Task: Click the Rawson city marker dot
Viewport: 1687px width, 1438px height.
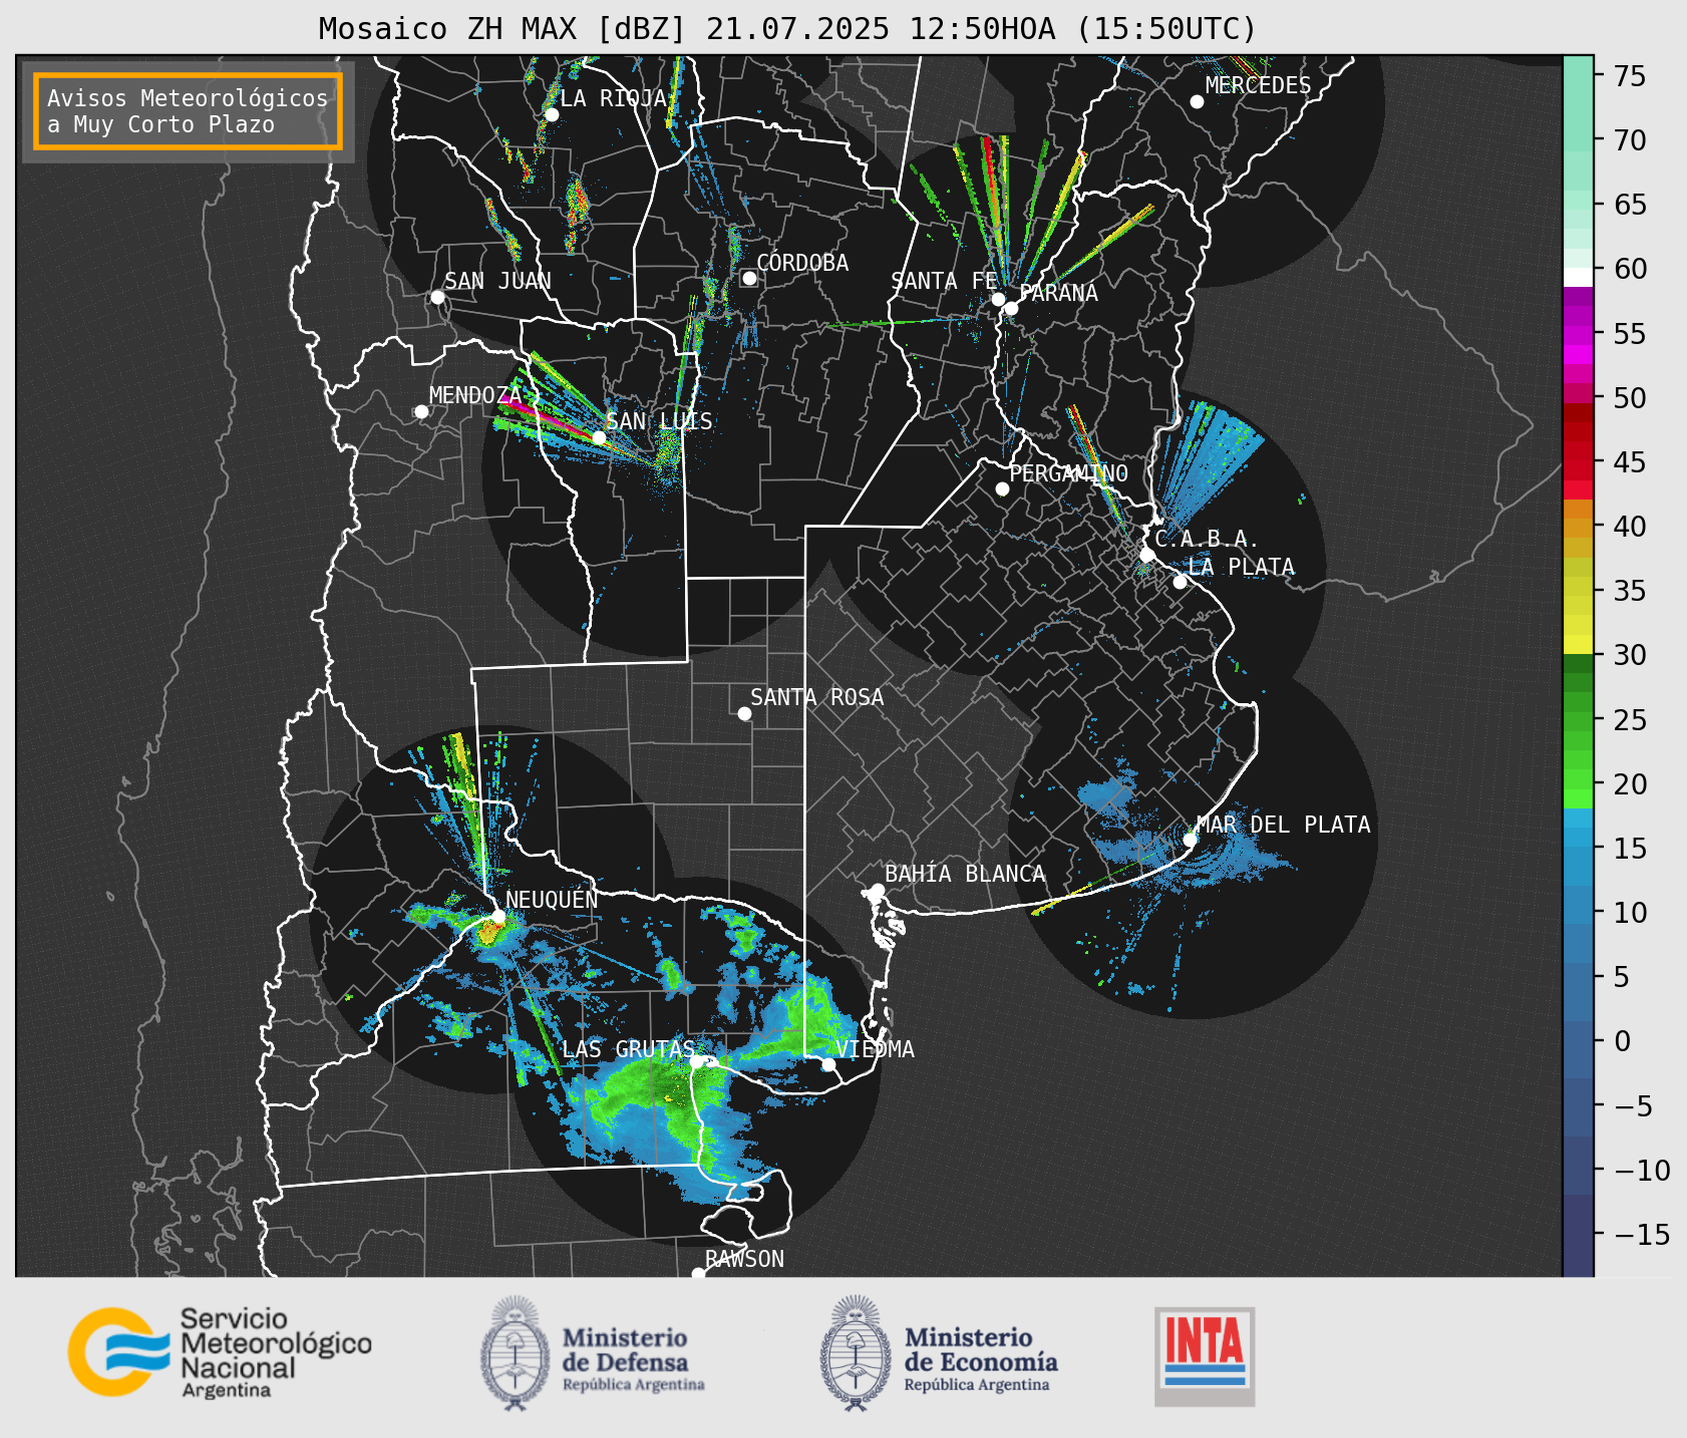Action: [x=698, y=1273]
